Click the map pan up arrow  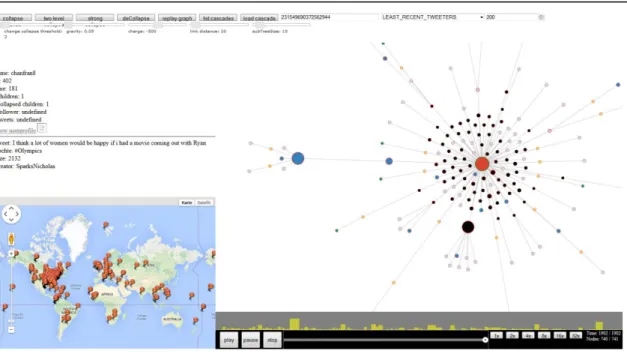coord(11,208)
